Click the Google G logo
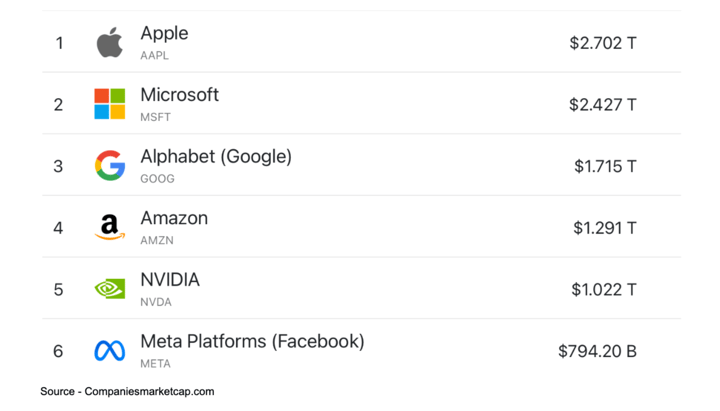Image resolution: width=720 pixels, height=411 pixels. (109, 166)
